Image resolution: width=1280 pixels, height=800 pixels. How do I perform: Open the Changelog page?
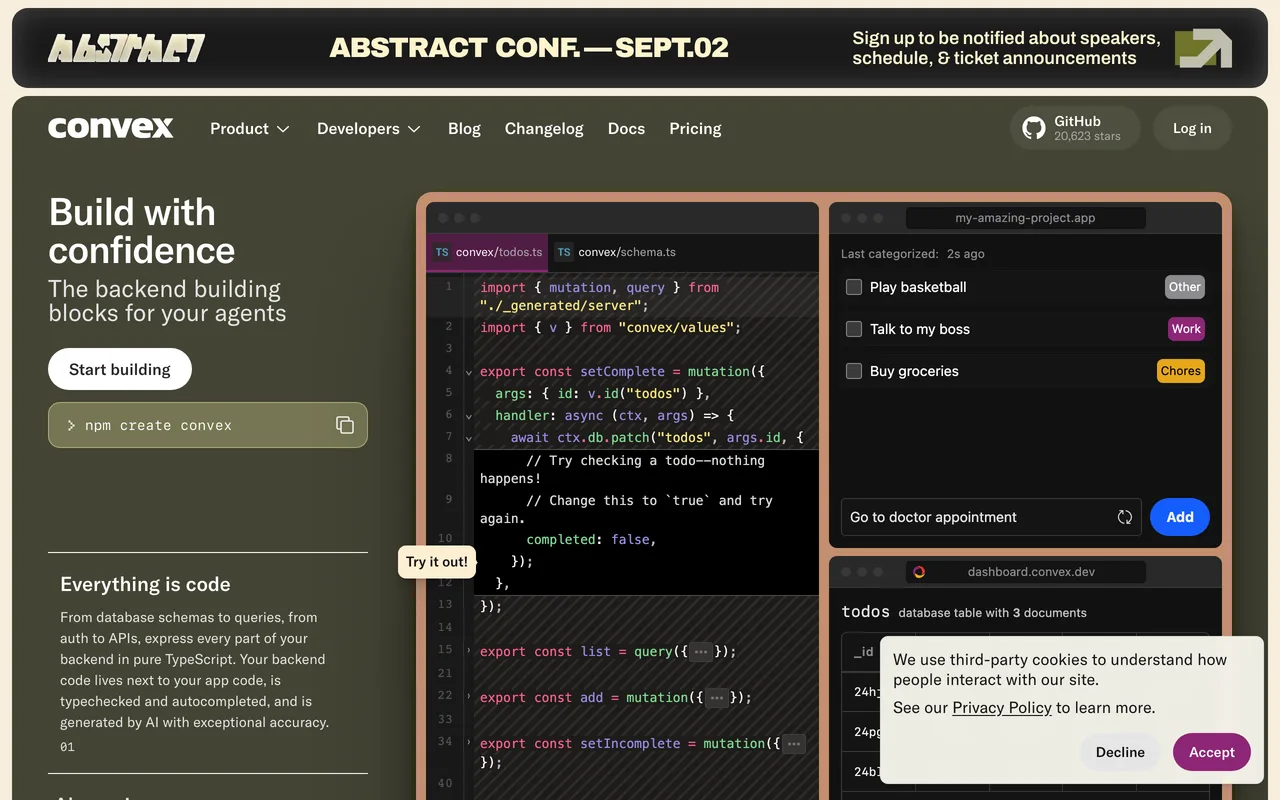(x=544, y=128)
